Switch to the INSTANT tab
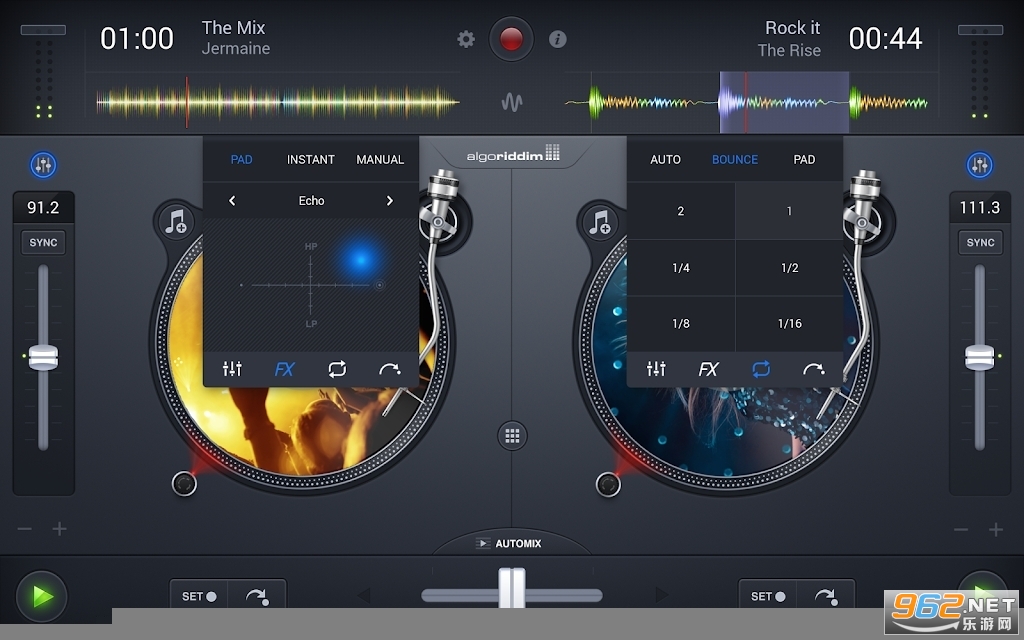1024x640 pixels. coord(311,159)
